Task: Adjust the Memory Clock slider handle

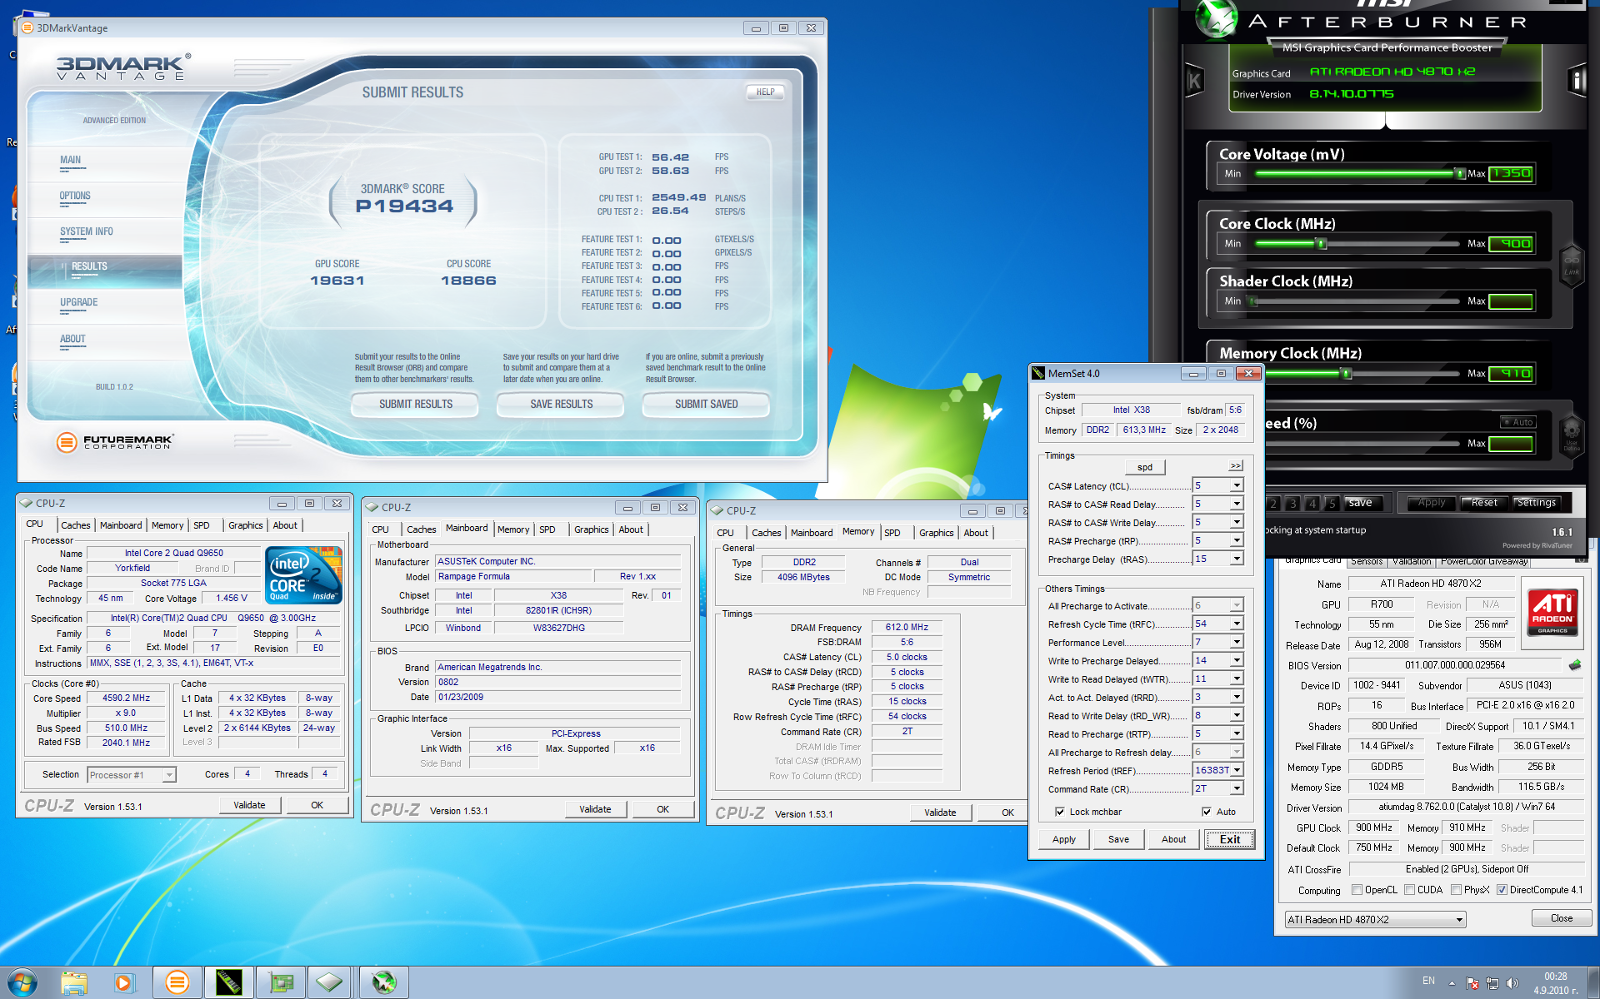Action: pyautogui.click(x=1346, y=374)
